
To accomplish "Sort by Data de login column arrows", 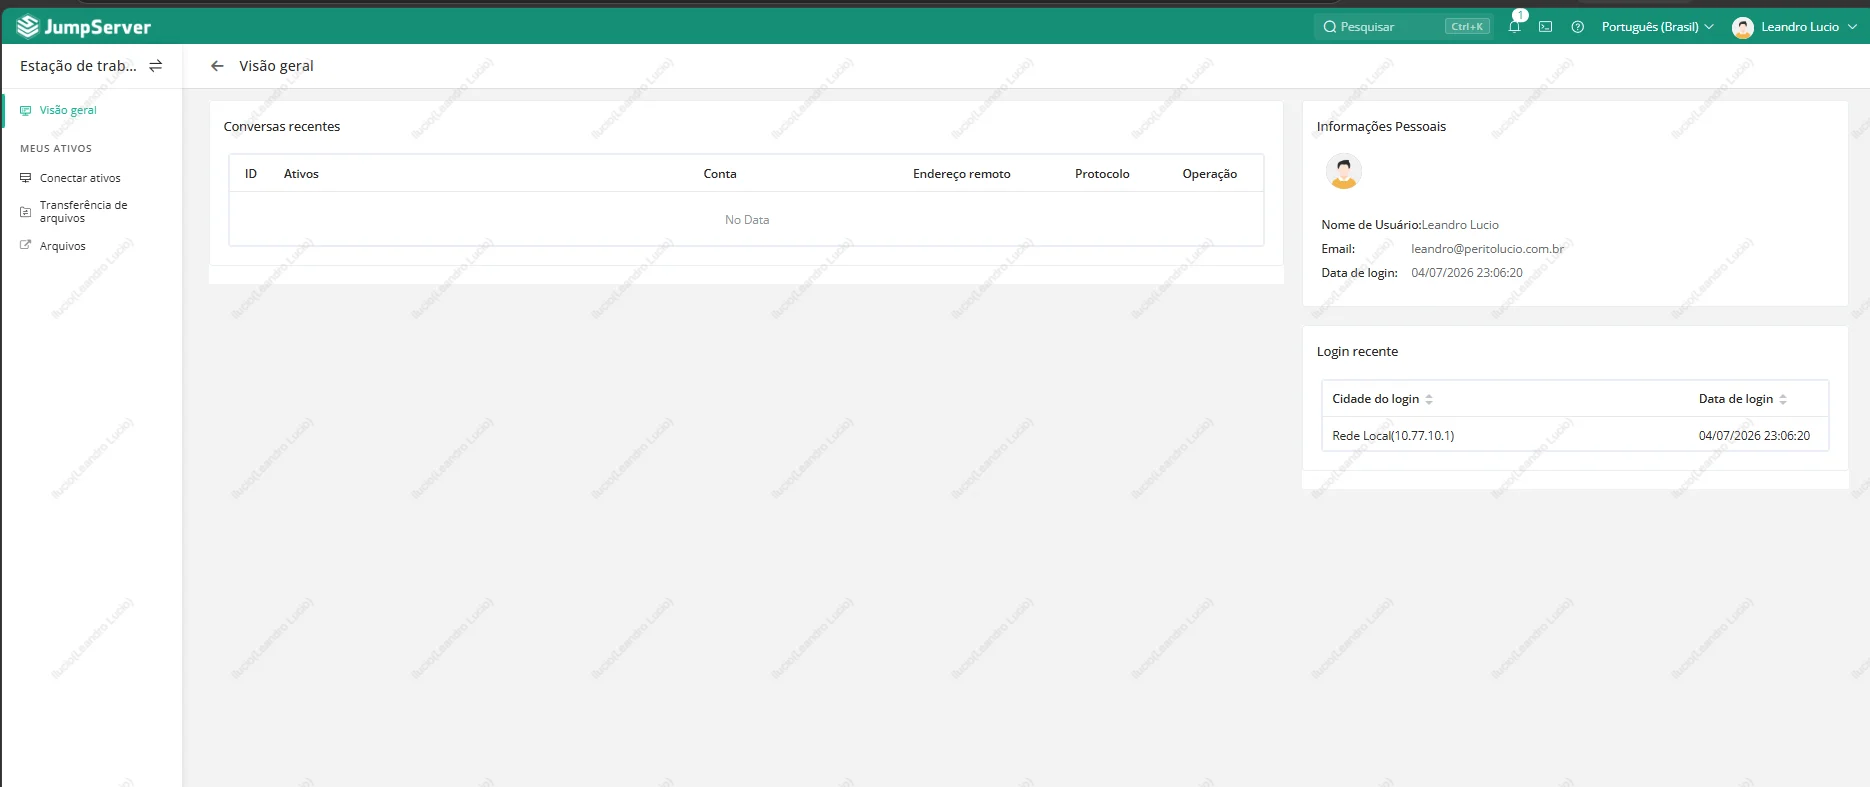I will [x=1783, y=399].
